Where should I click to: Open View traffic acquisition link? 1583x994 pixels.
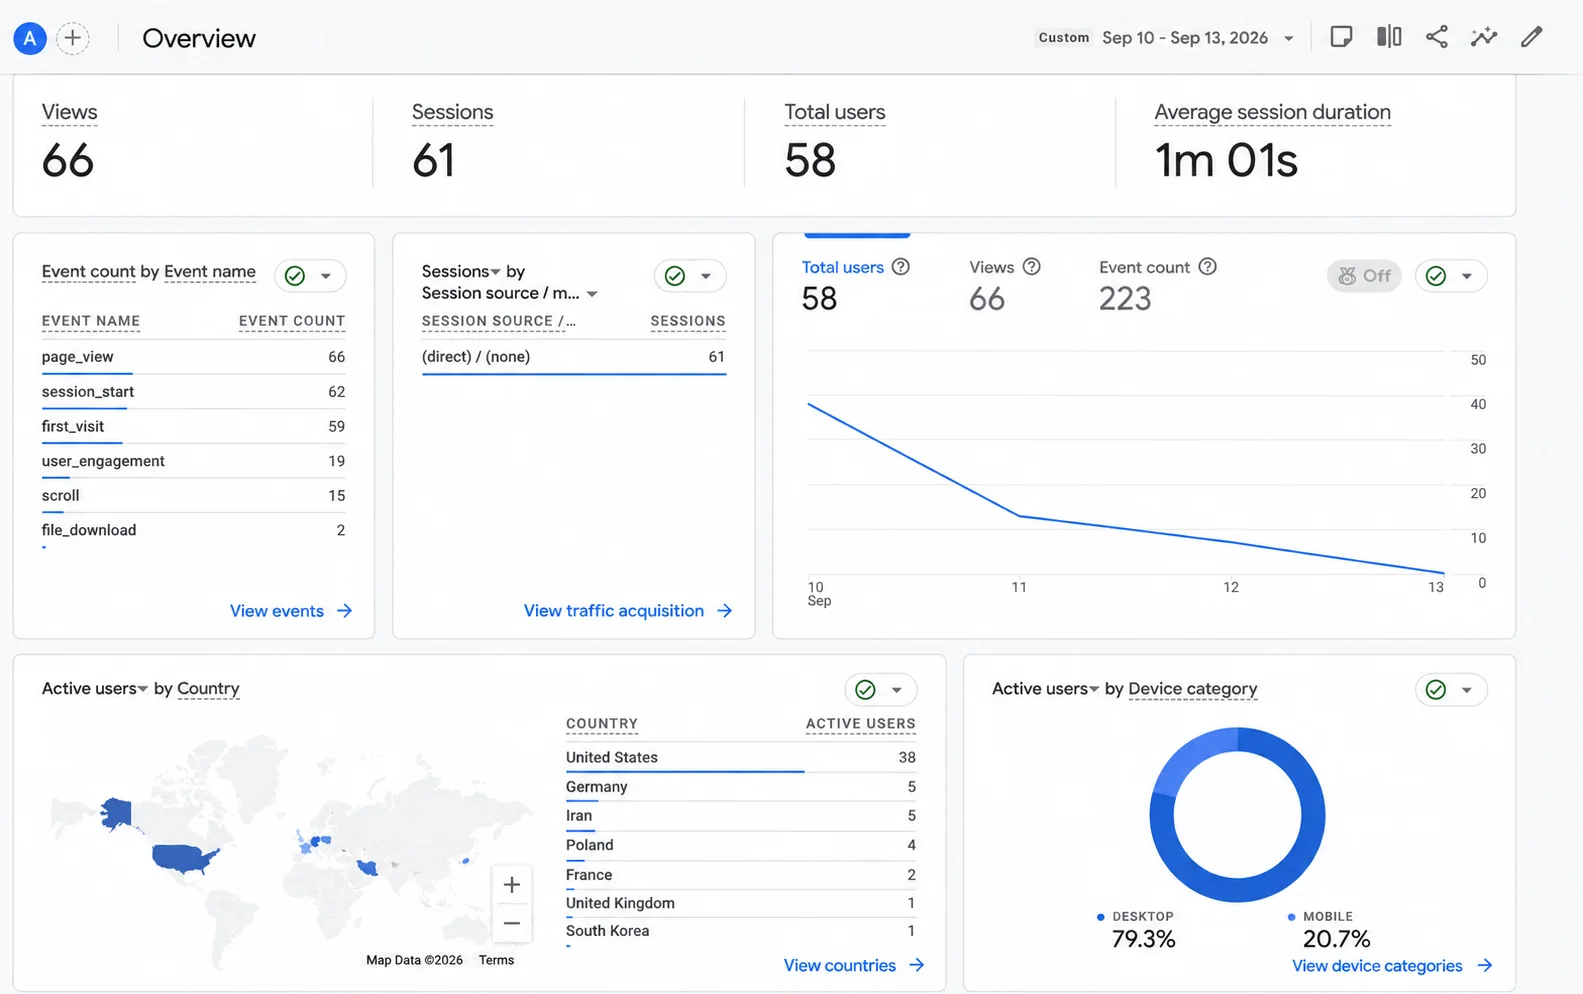pos(628,611)
